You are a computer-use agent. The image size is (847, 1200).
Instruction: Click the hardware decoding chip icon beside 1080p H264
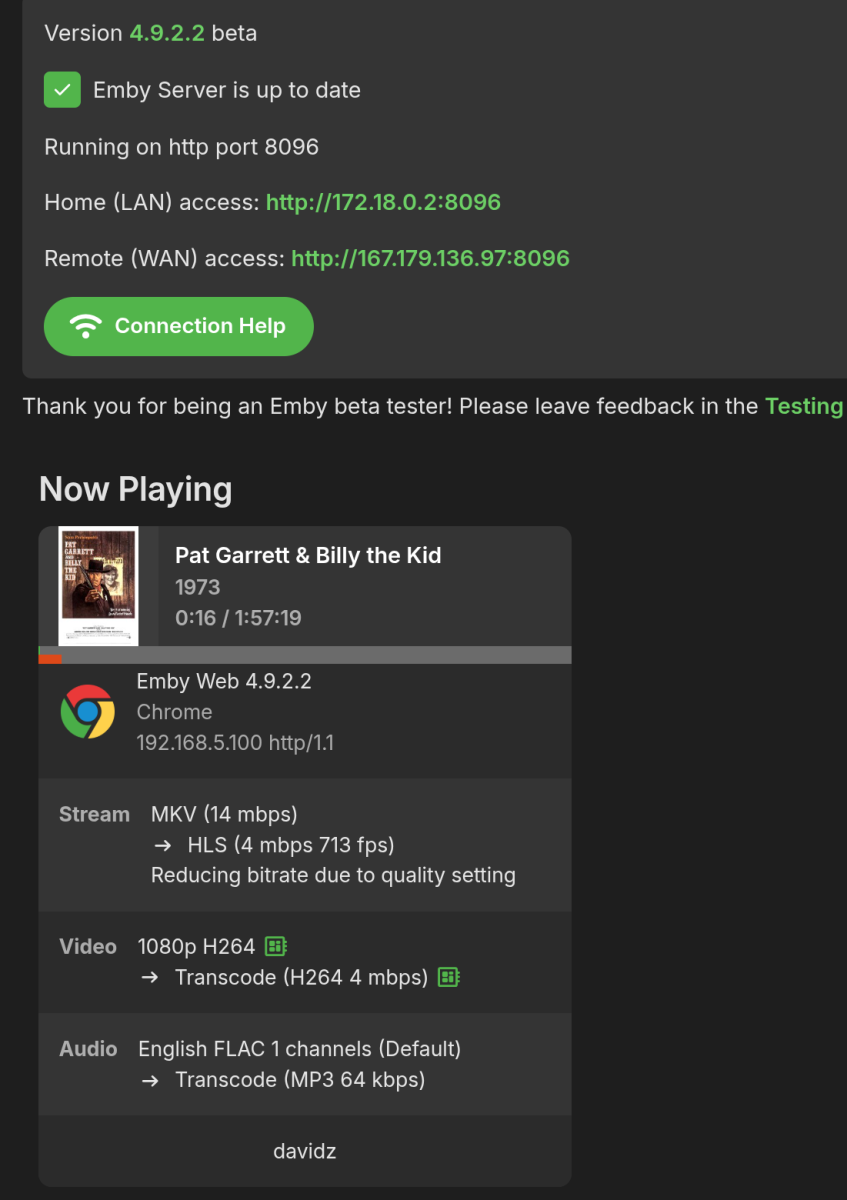(276, 945)
